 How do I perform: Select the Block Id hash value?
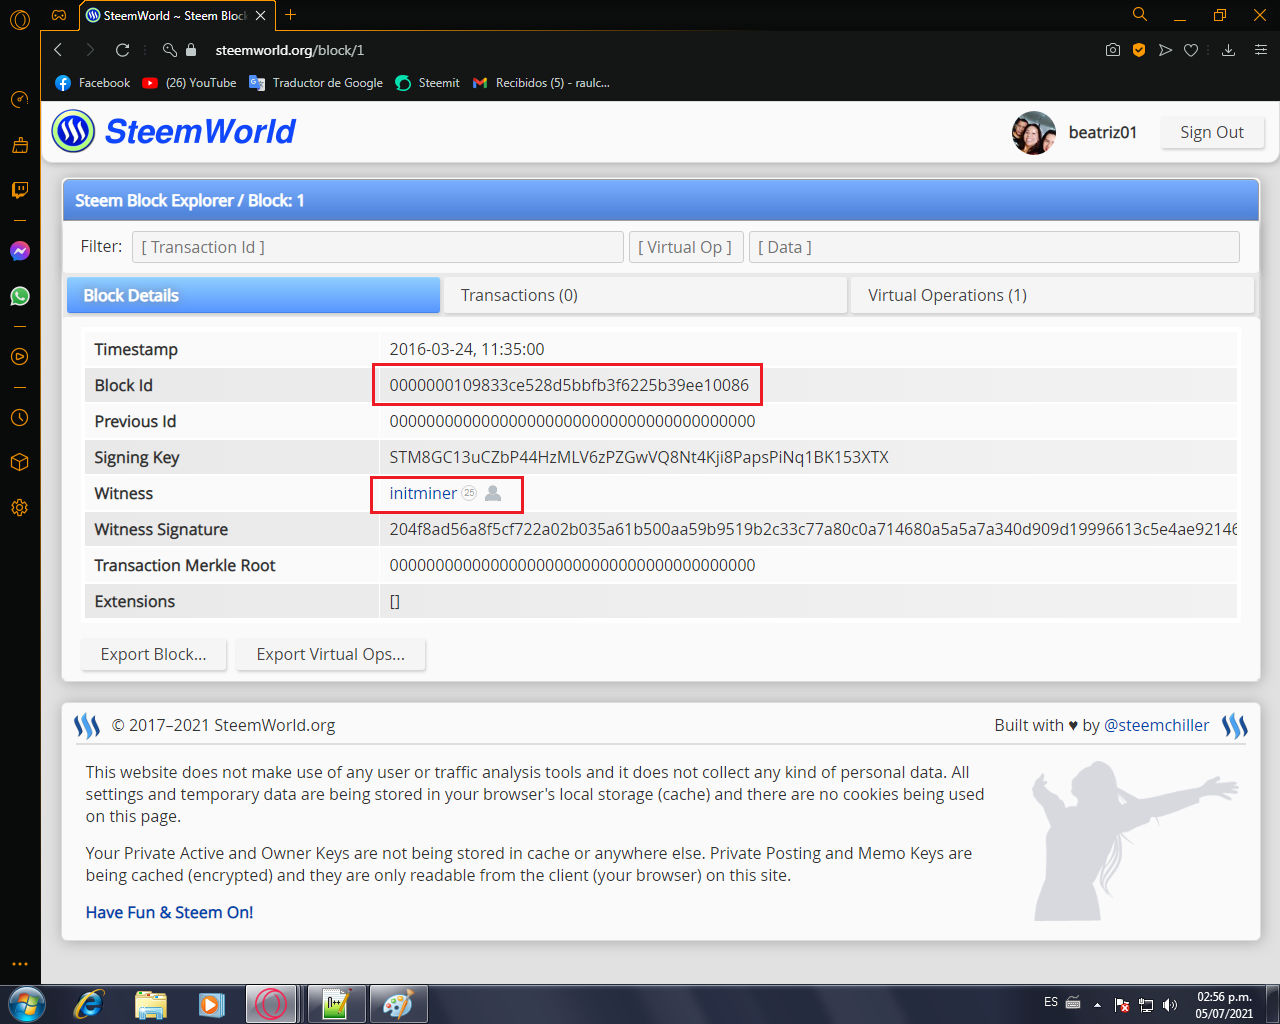pyautogui.click(x=569, y=385)
